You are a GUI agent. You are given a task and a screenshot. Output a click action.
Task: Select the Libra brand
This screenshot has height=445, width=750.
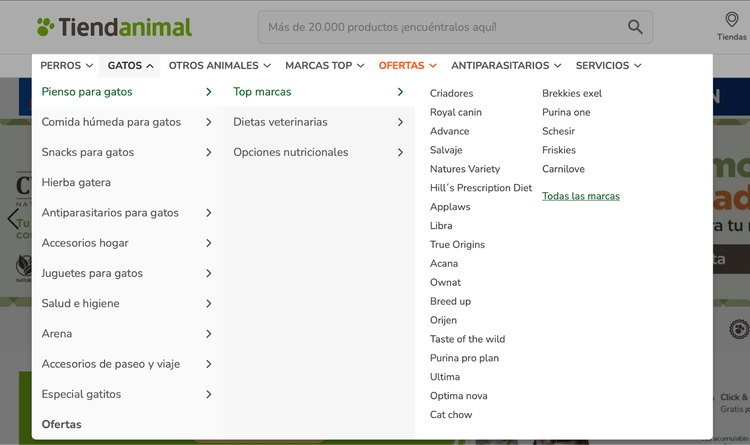coord(441,226)
